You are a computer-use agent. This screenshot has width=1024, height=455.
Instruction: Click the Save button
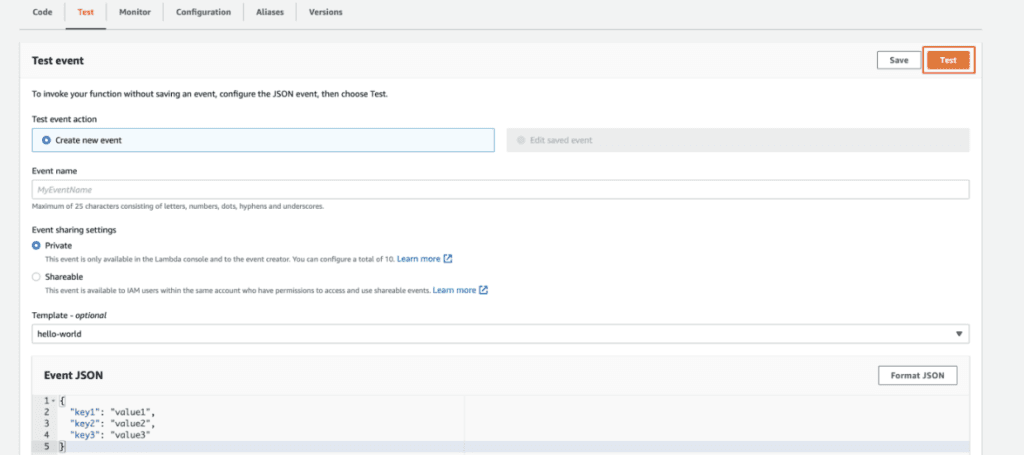[x=899, y=60]
